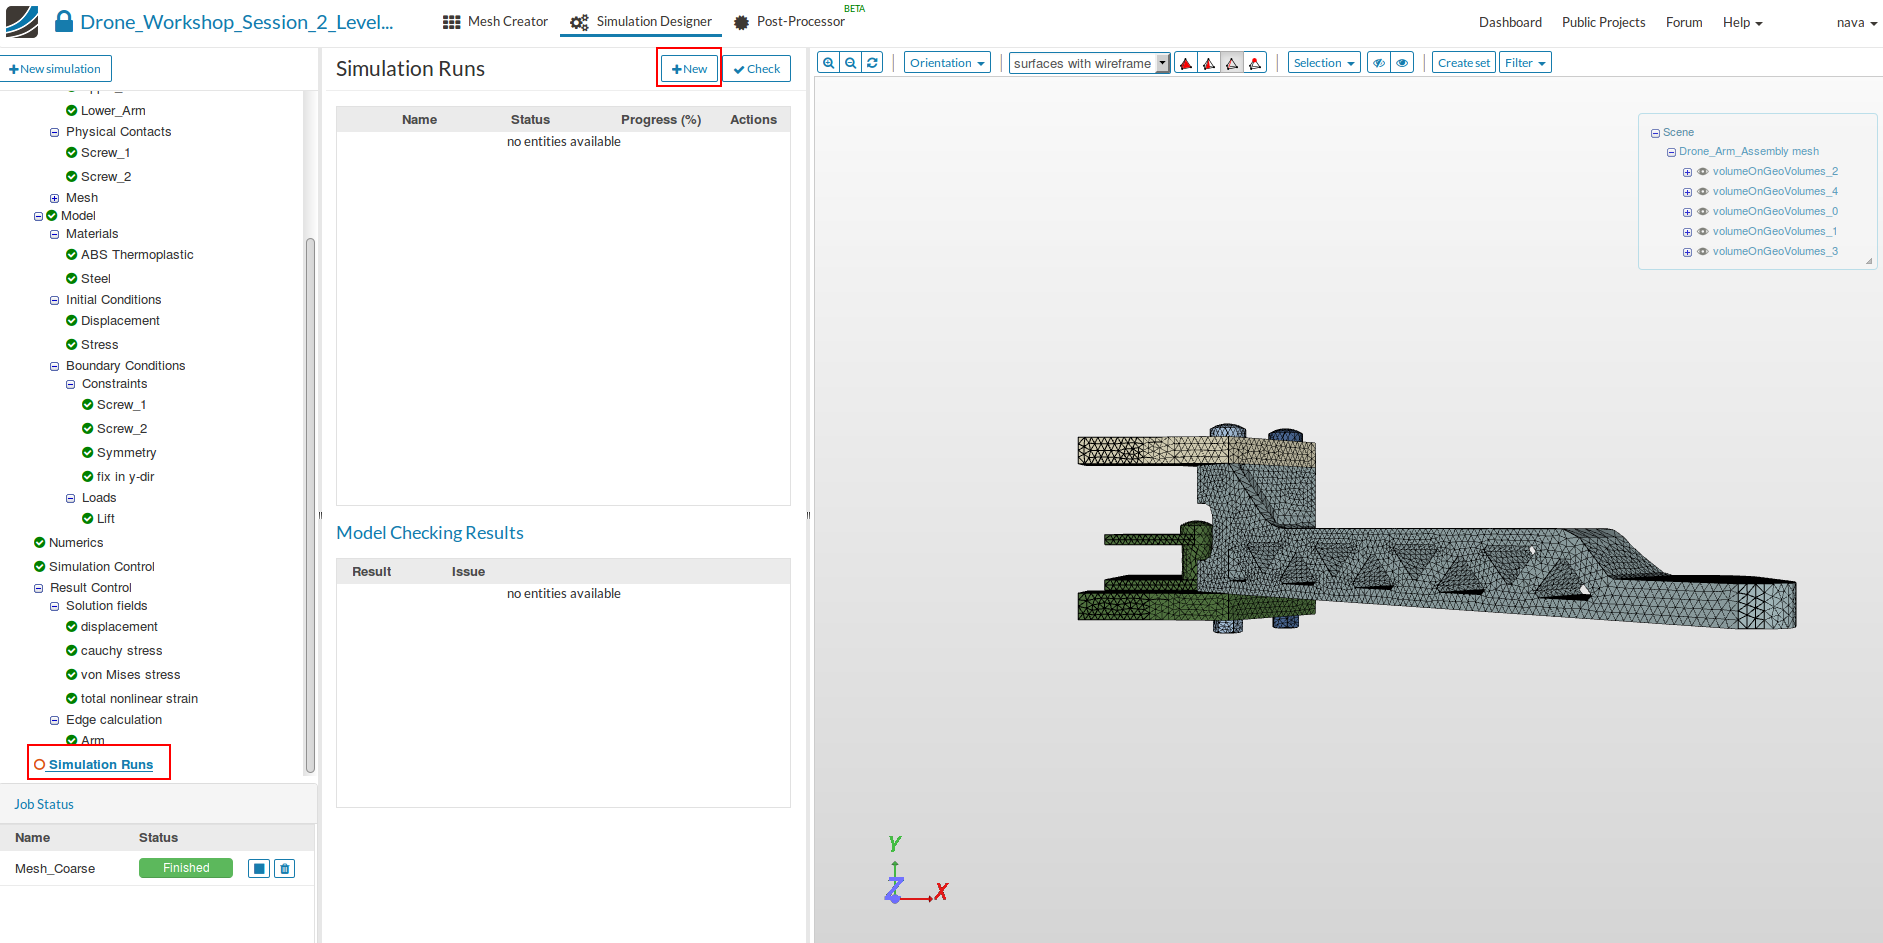Click the Check button
Screen dimensions: 1883x943
(756, 69)
